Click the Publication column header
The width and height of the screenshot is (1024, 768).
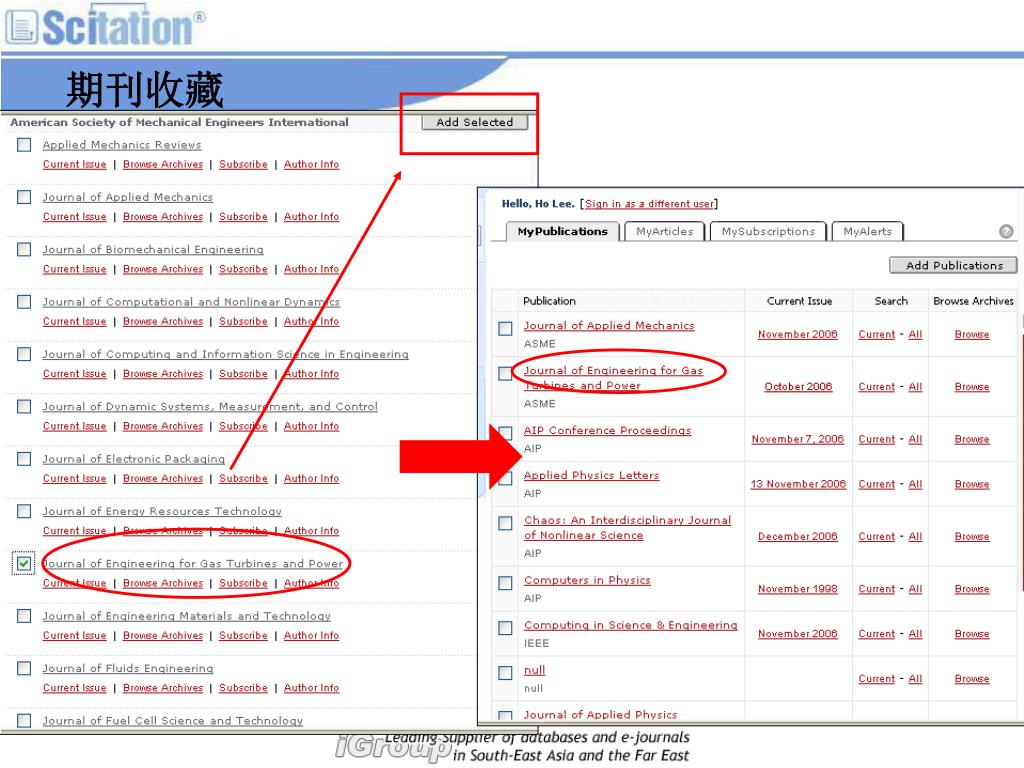click(x=549, y=301)
